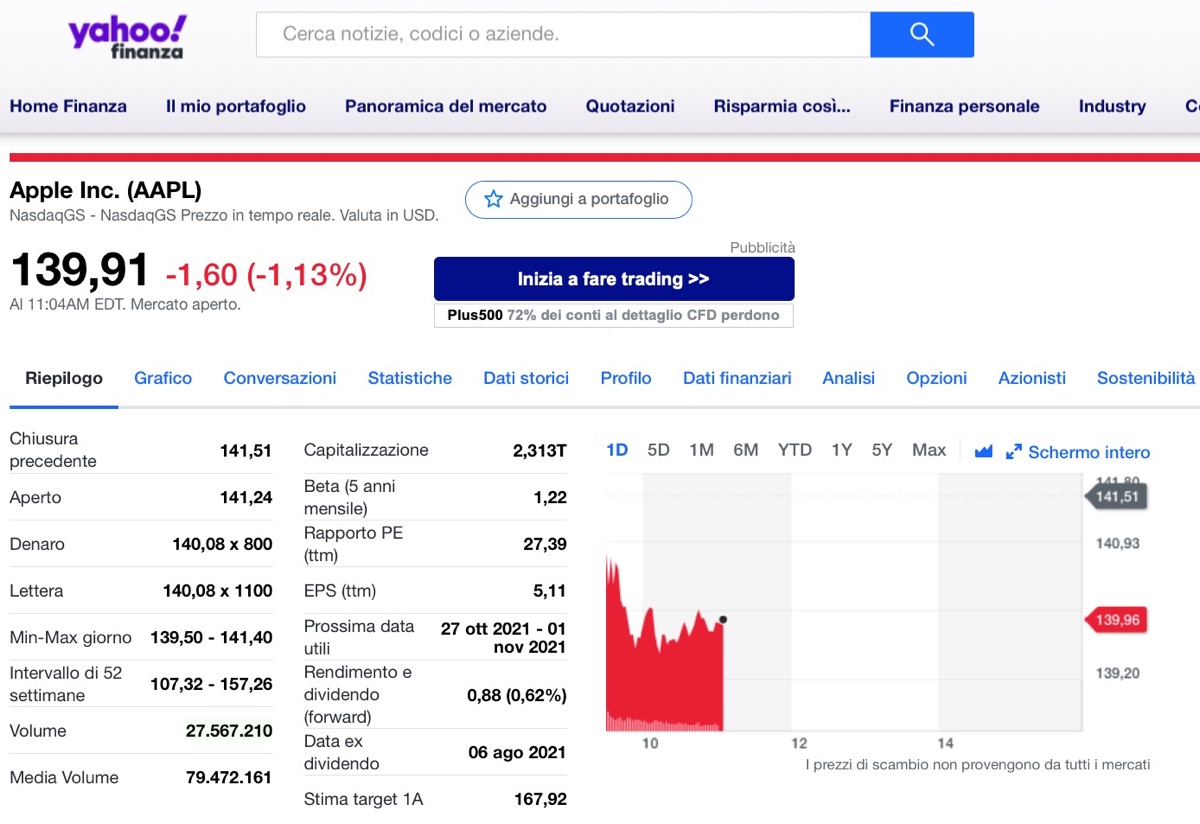Switch to the Opzioni tab
The height and width of the screenshot is (824, 1200).
tap(937, 378)
